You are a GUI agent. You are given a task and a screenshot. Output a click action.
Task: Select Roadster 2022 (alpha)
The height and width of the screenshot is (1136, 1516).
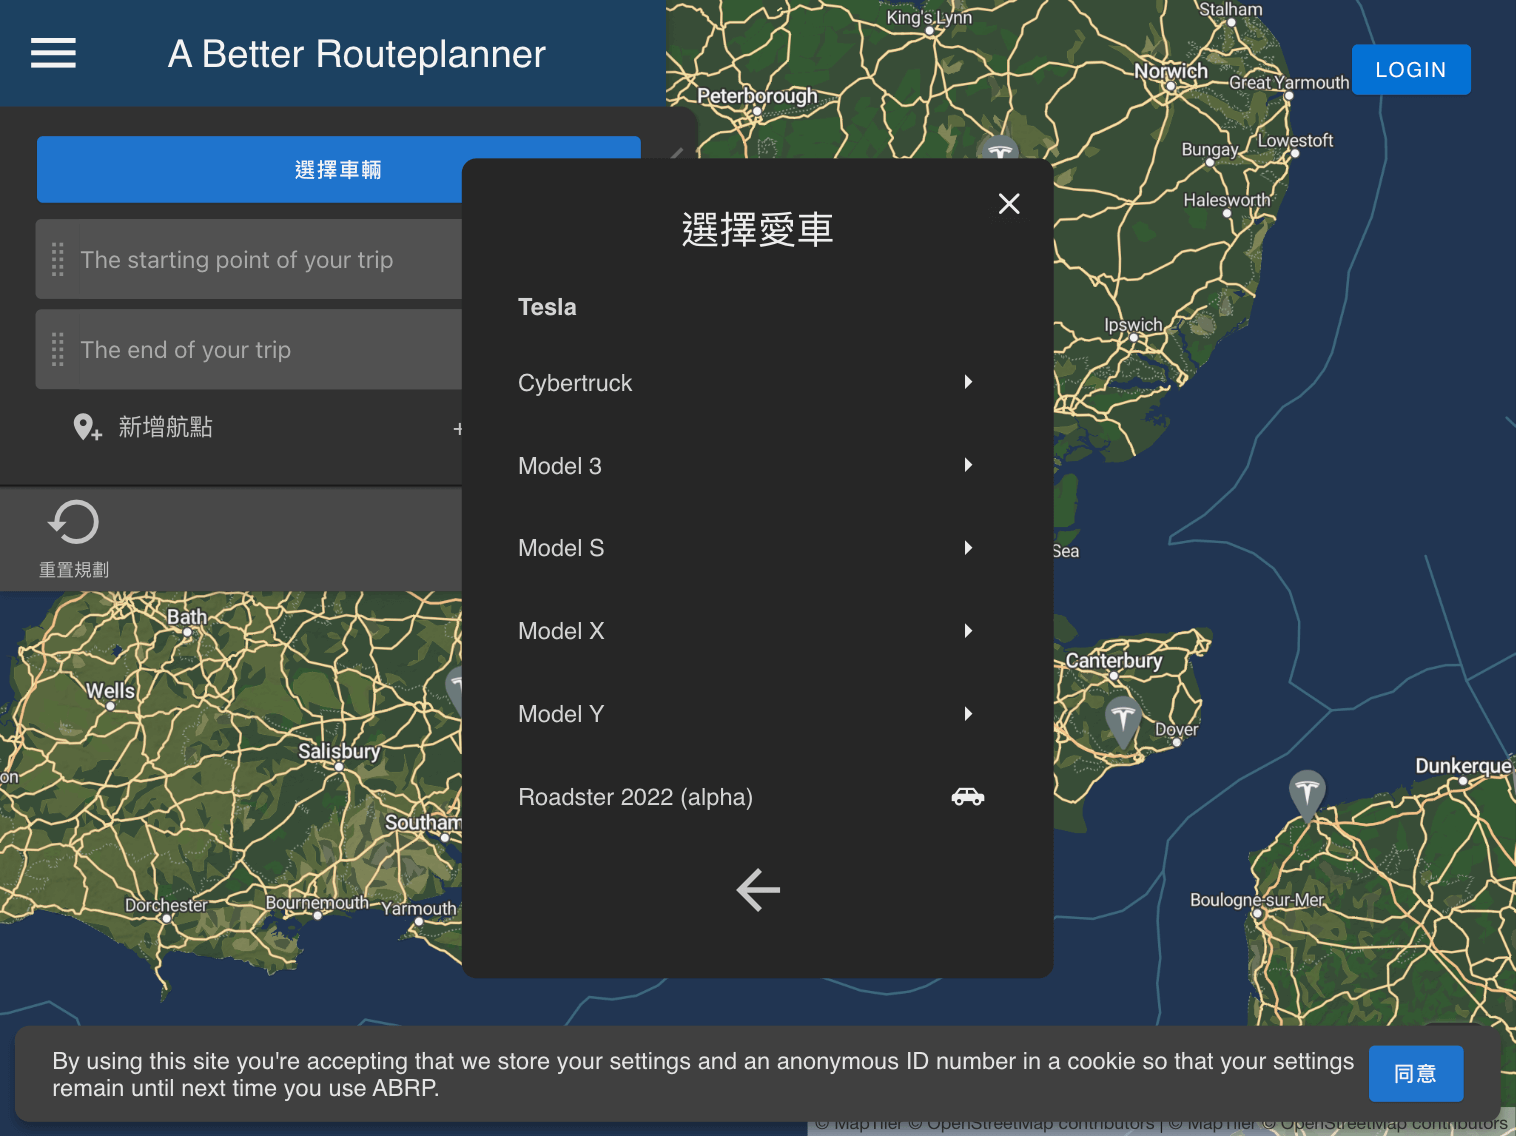pyautogui.click(x=757, y=797)
